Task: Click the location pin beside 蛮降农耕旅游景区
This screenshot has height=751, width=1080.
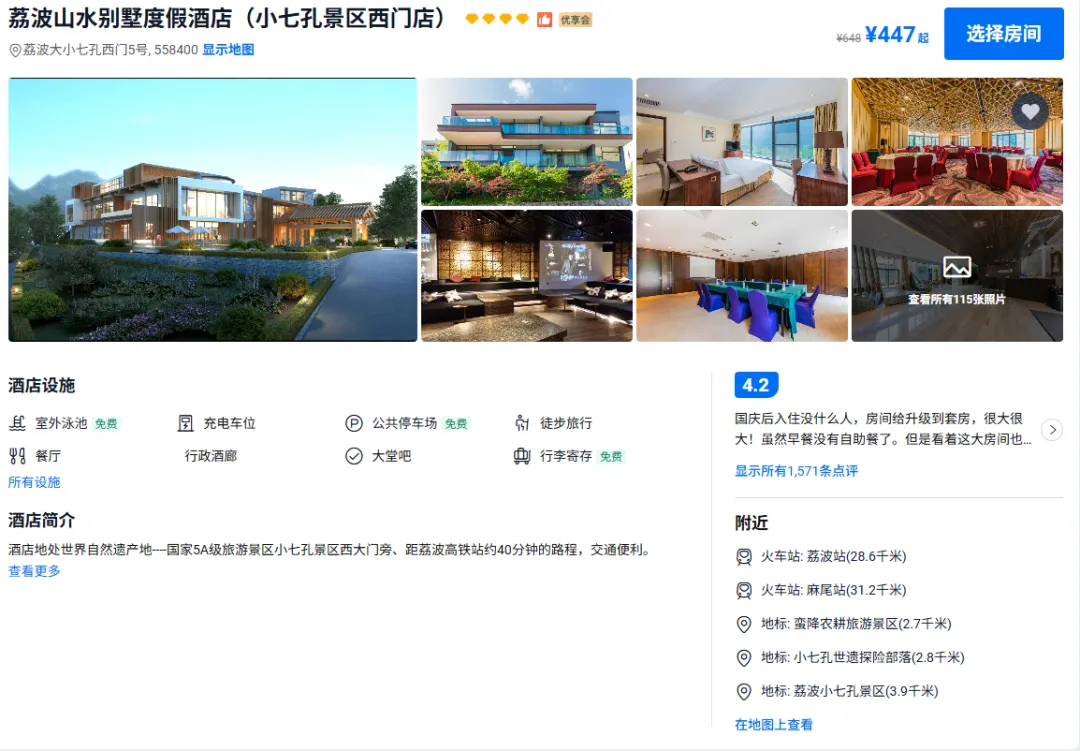Action: [744, 624]
